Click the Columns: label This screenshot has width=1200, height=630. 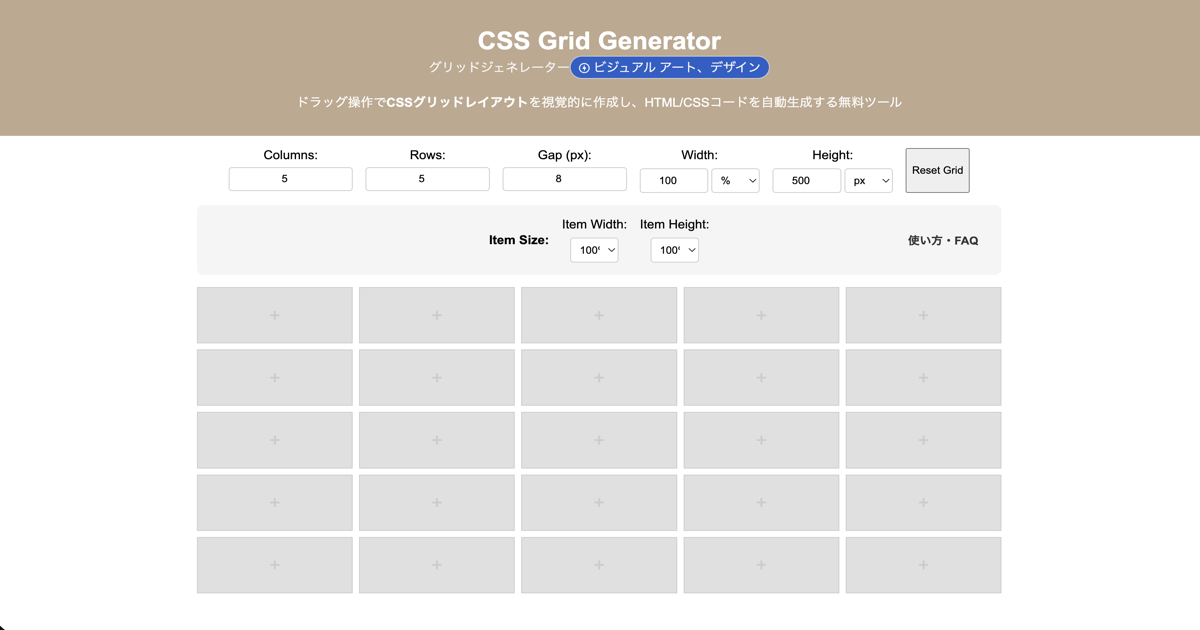pos(290,155)
